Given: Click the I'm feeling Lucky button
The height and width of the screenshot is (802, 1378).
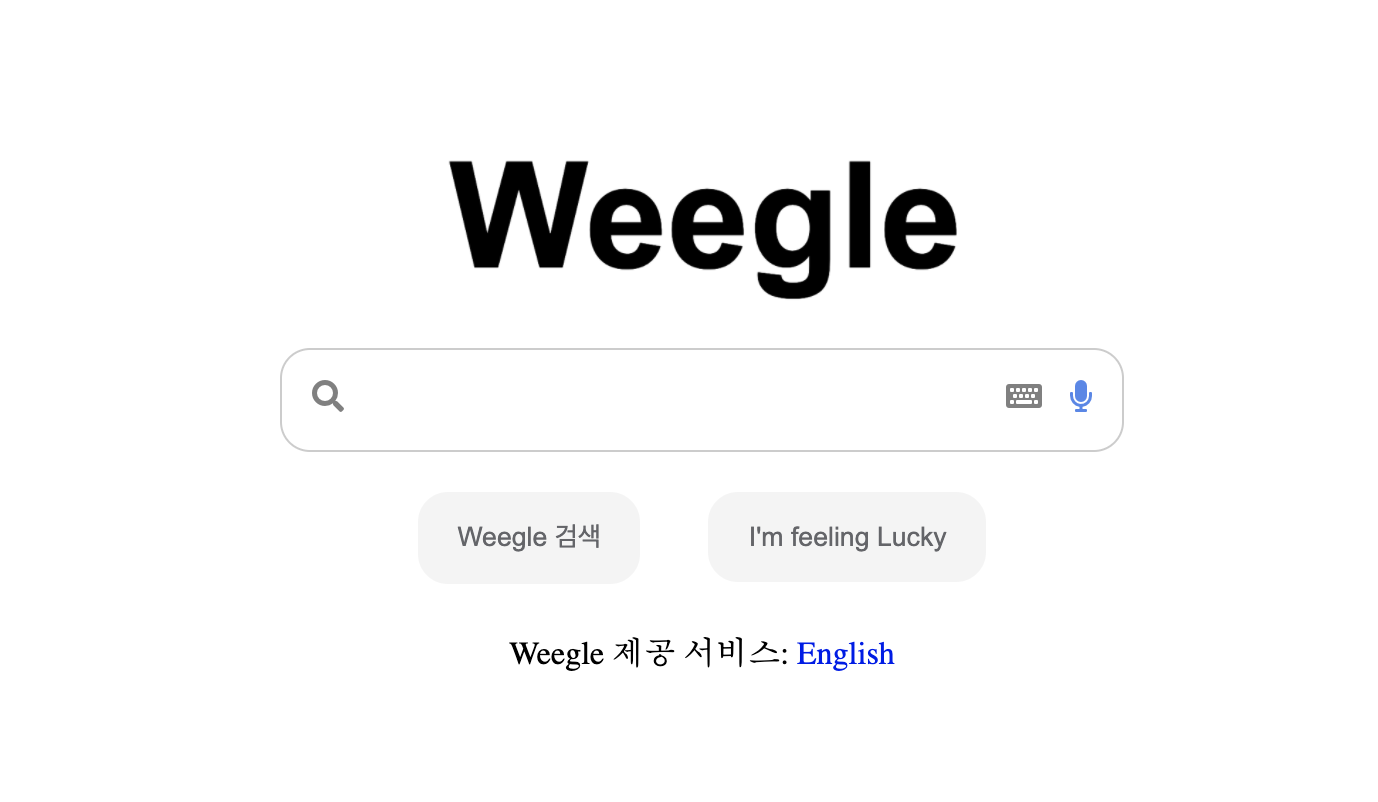Looking at the screenshot, I should [847, 537].
